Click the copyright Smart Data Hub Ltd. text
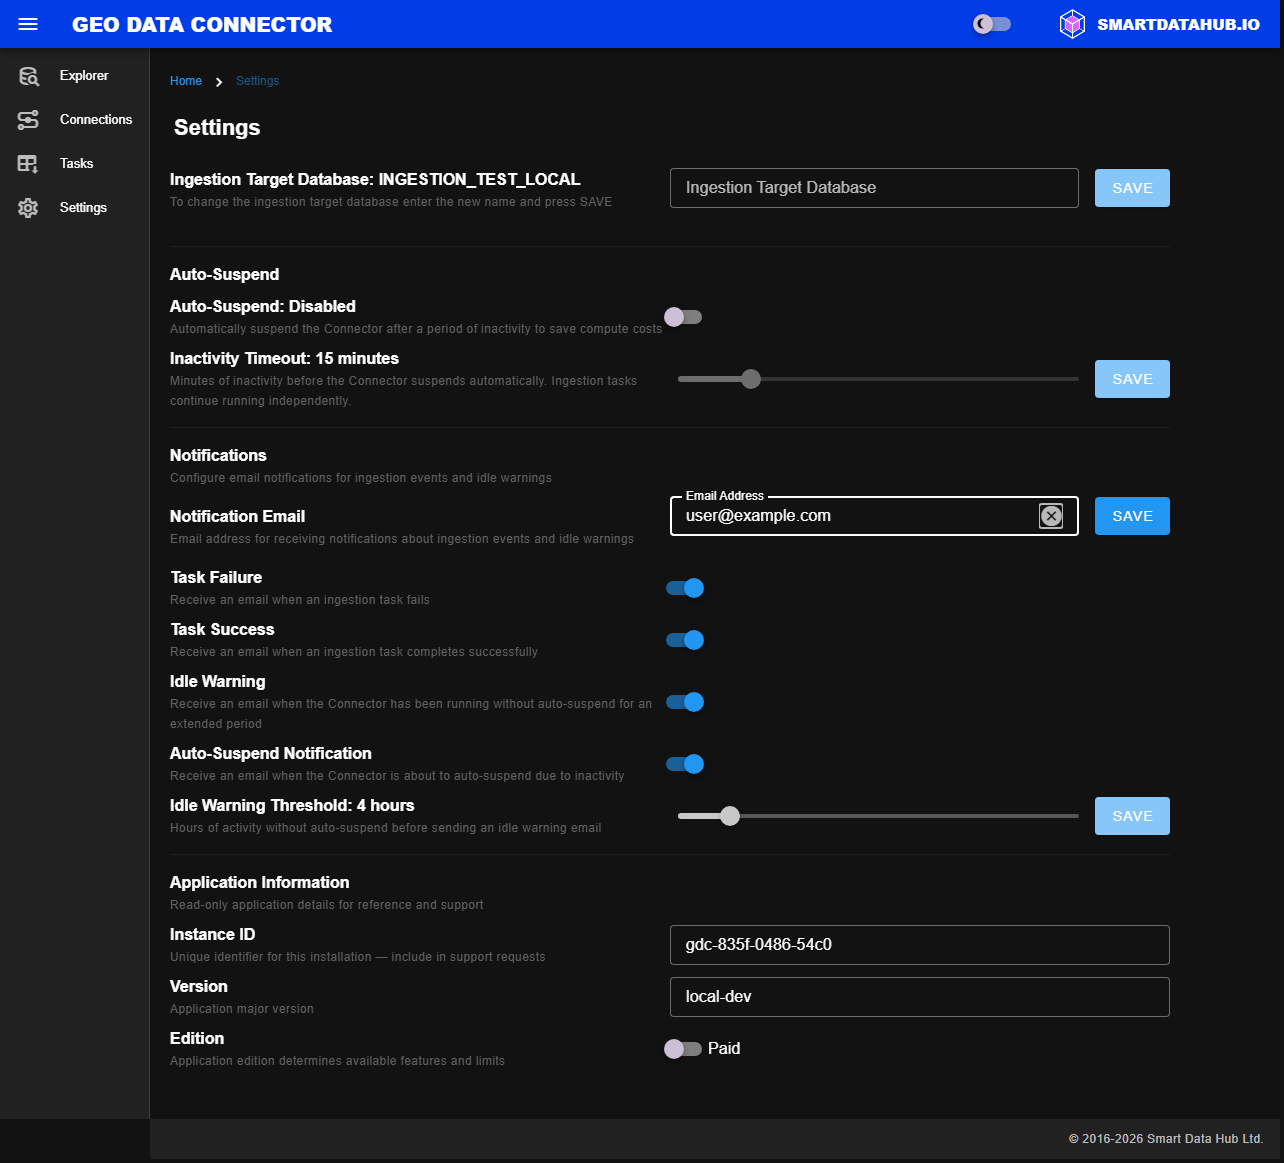1284x1163 pixels. pos(1166,1139)
